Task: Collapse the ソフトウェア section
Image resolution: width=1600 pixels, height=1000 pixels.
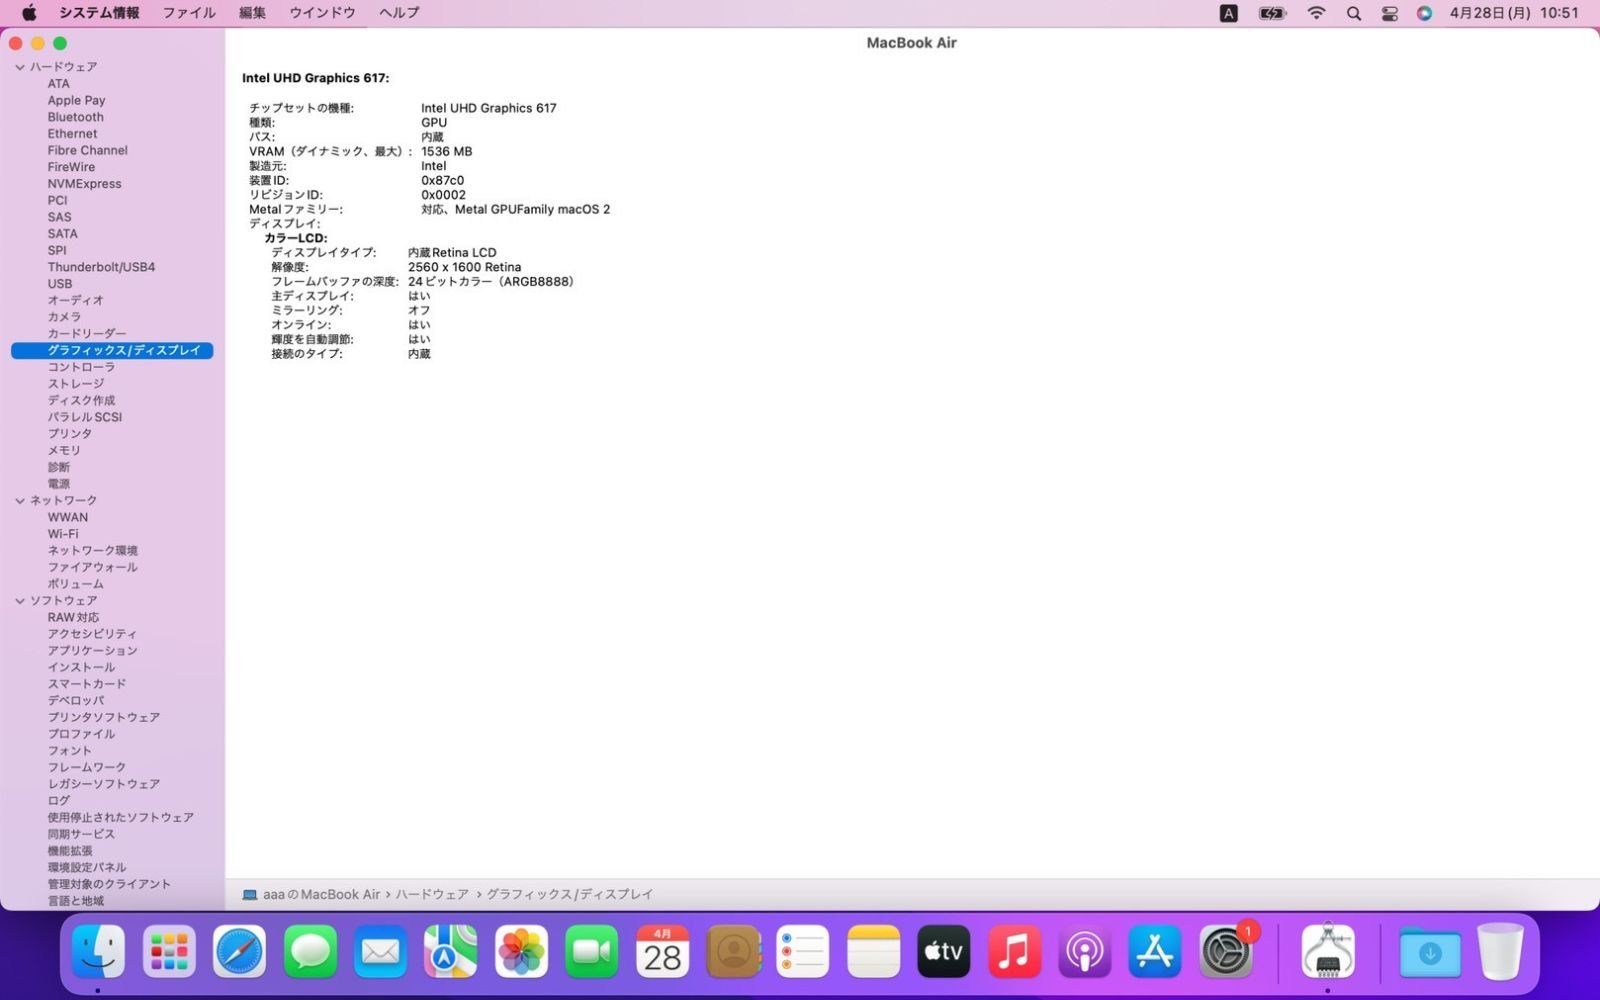Action: click(20, 600)
